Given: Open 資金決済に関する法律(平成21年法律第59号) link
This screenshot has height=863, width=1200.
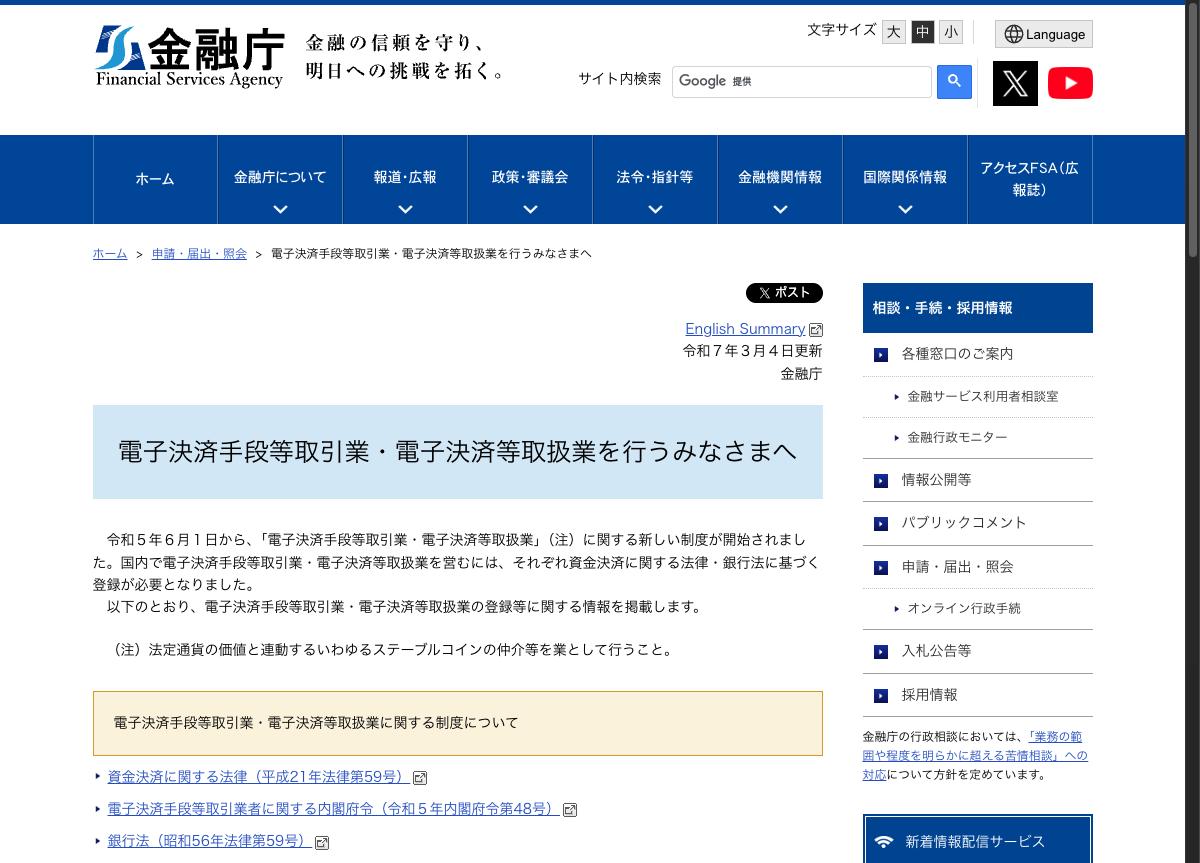Looking at the screenshot, I should [x=258, y=777].
